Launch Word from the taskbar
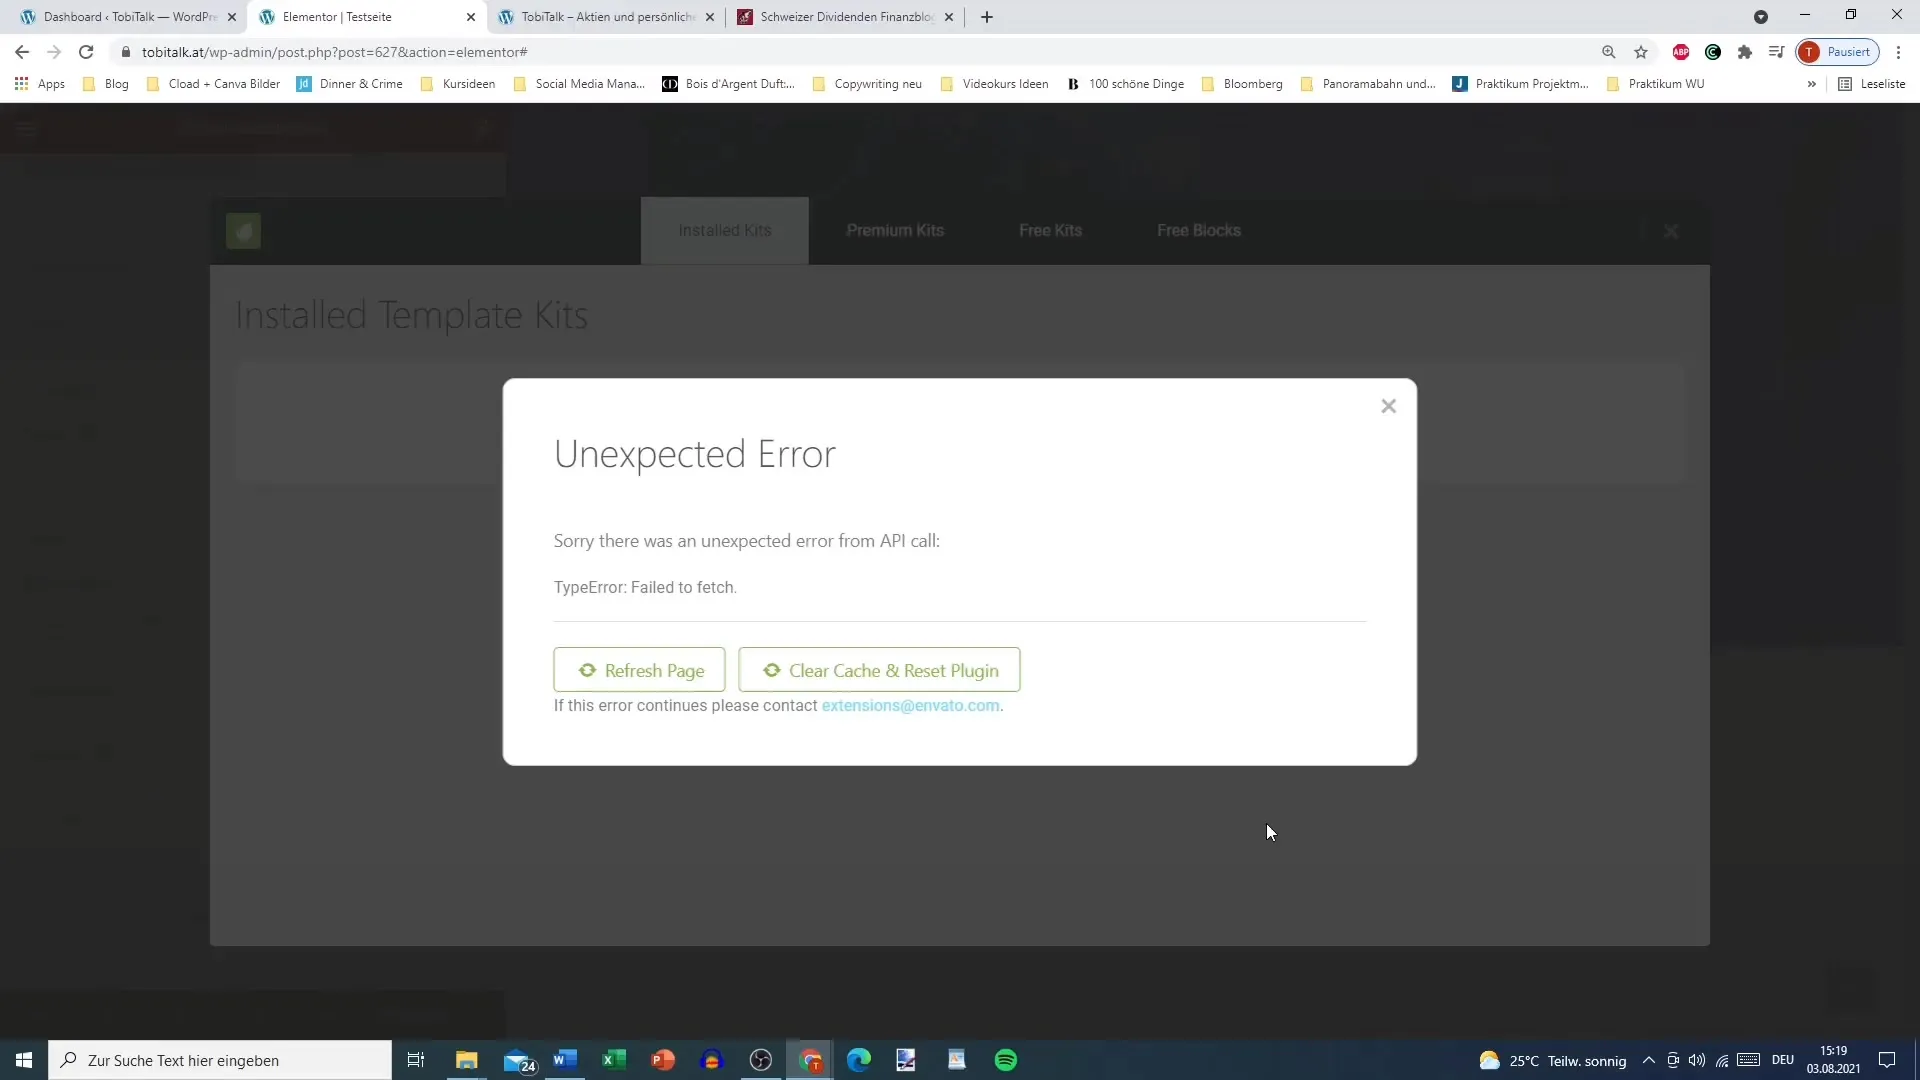 pyautogui.click(x=565, y=1060)
